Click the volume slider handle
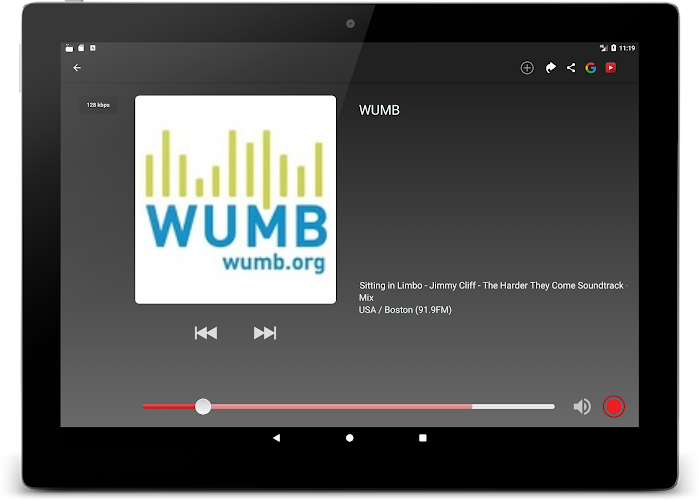Image resolution: width=699 pixels, height=500 pixels. pyautogui.click(x=203, y=406)
